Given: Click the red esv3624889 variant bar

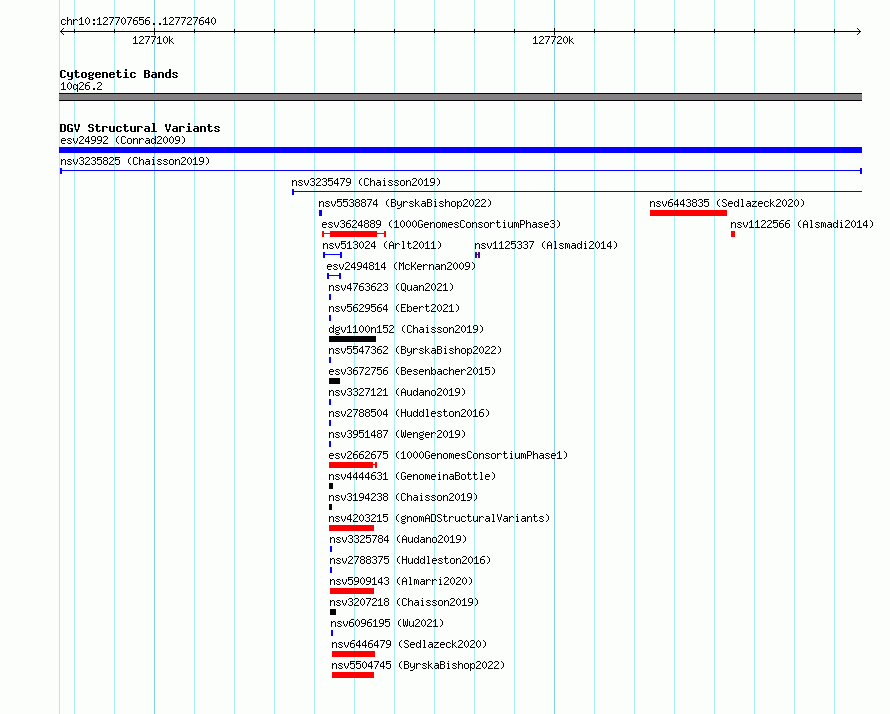Looking at the screenshot, I should click(354, 234).
